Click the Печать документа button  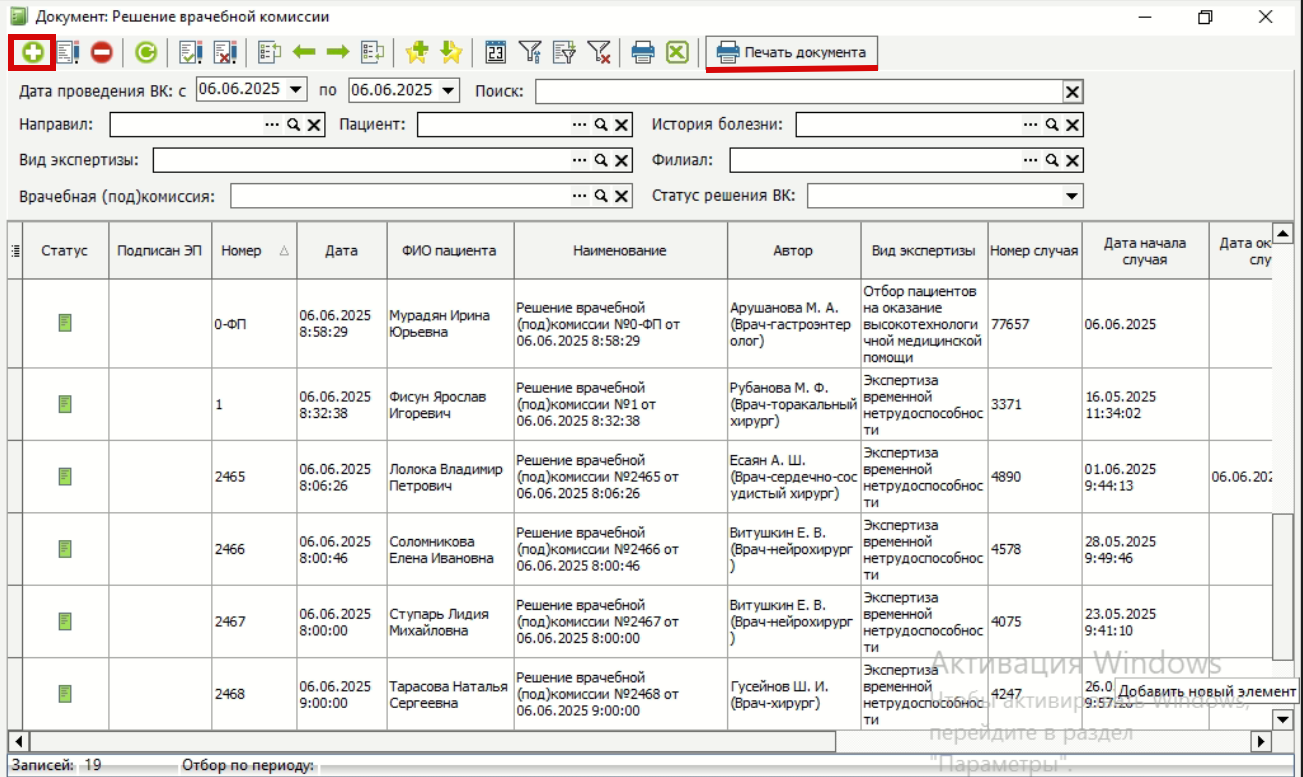tap(792, 52)
